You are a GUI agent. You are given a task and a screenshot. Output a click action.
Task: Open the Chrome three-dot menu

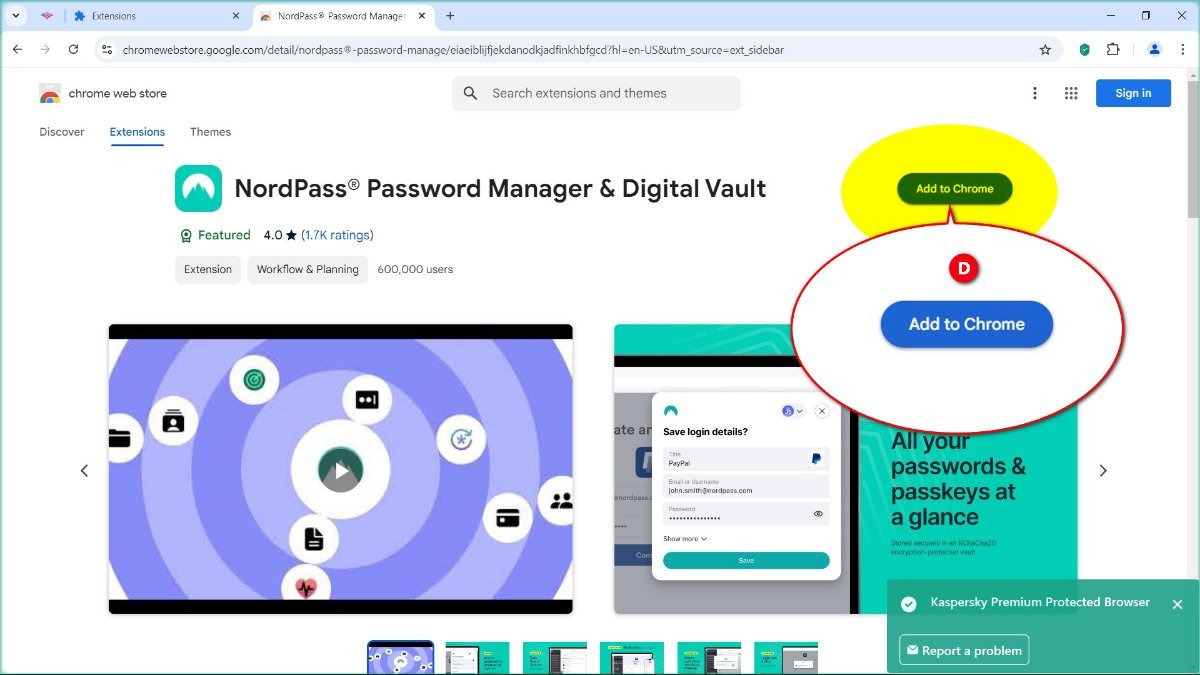pyautogui.click(x=1183, y=49)
